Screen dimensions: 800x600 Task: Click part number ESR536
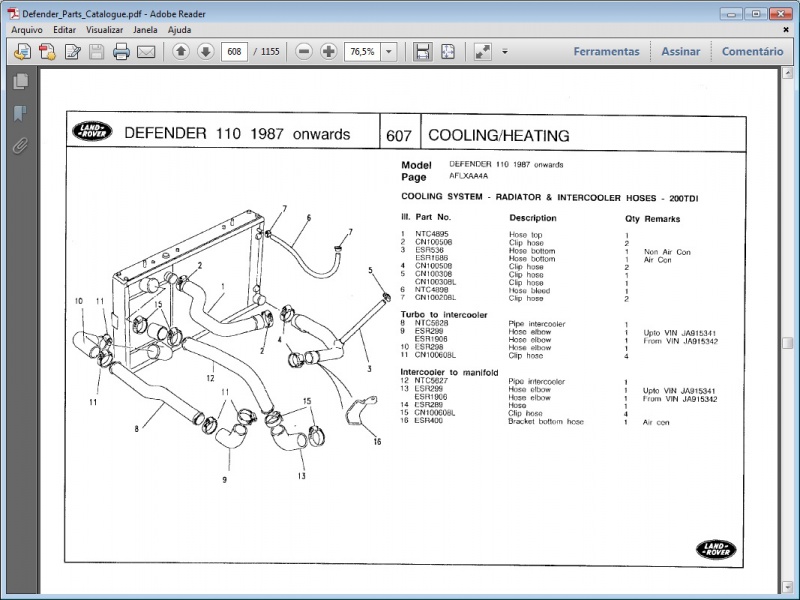coord(429,250)
